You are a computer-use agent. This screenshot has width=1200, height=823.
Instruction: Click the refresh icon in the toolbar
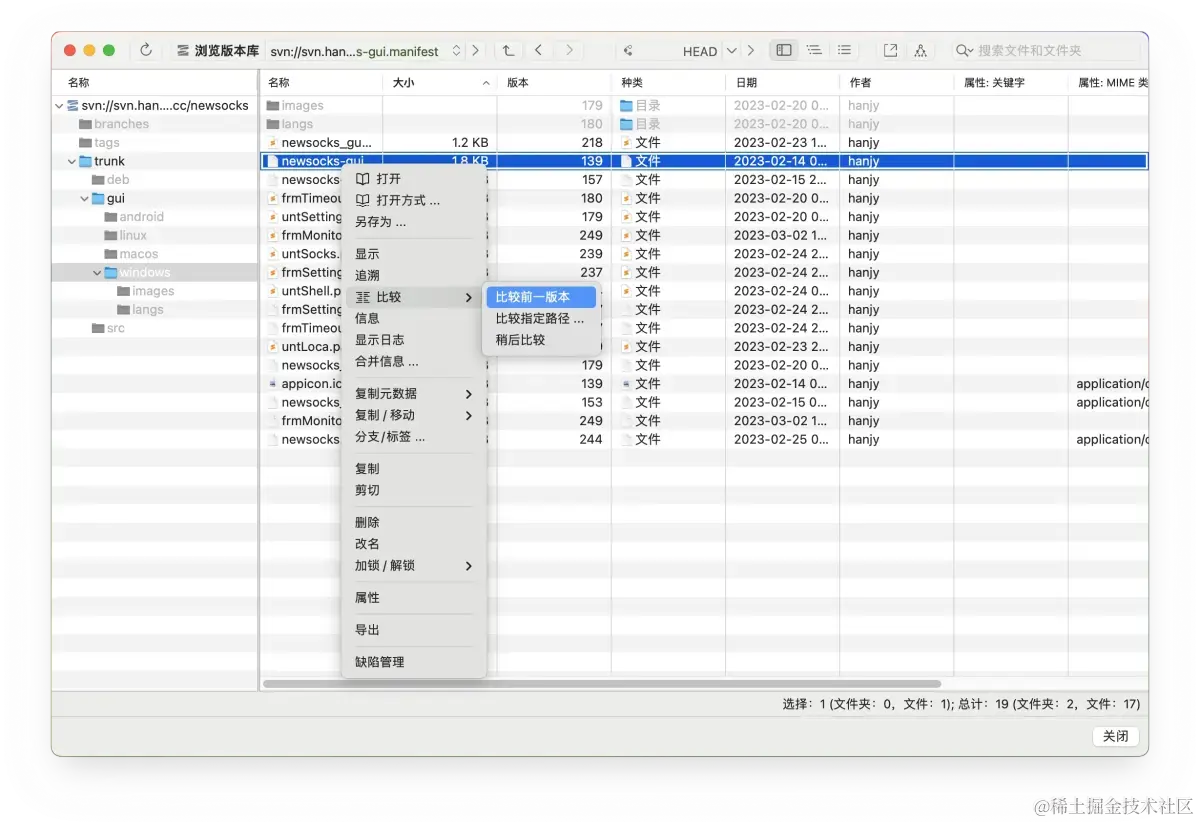pos(146,50)
